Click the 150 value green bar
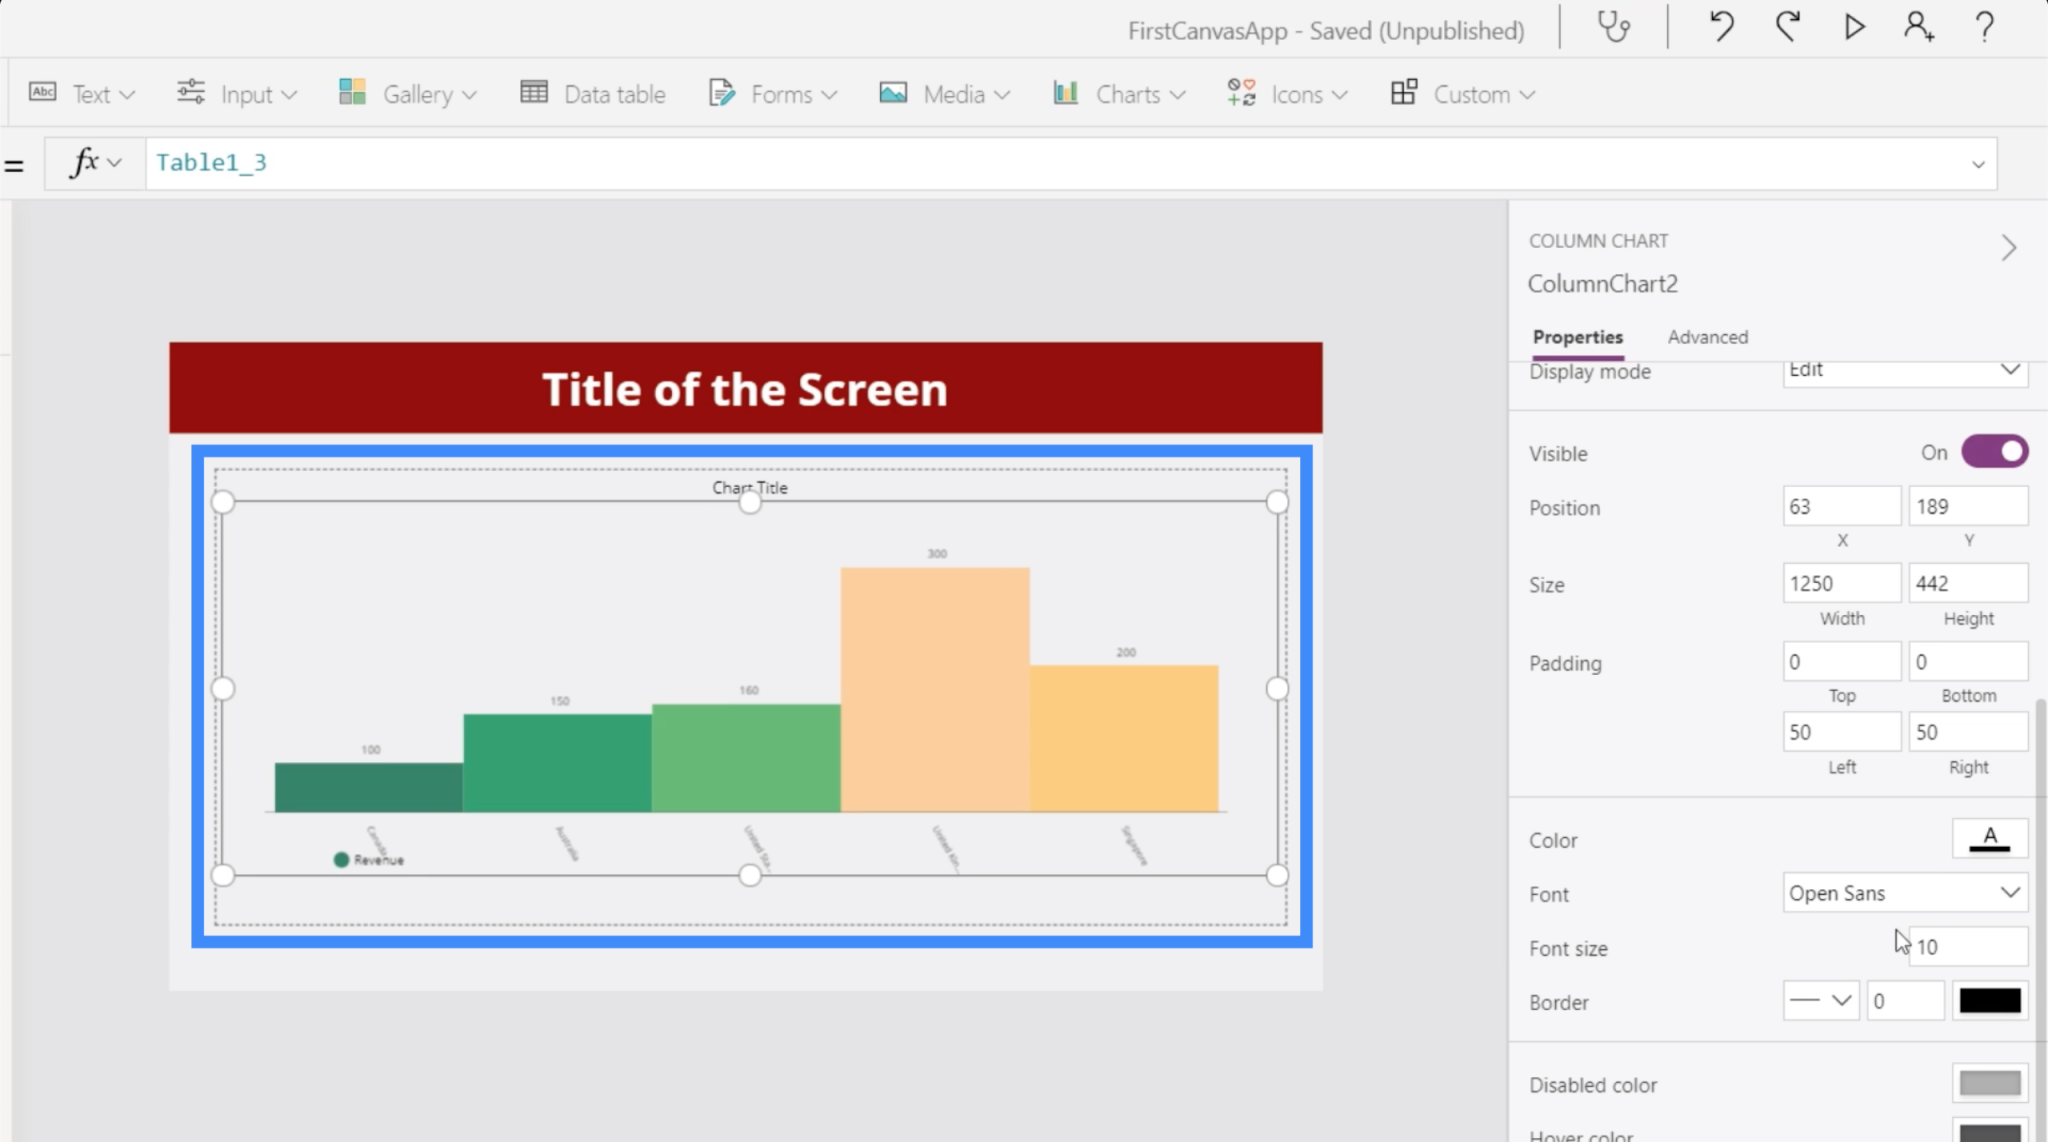This screenshot has height=1142, width=2048. [558, 763]
